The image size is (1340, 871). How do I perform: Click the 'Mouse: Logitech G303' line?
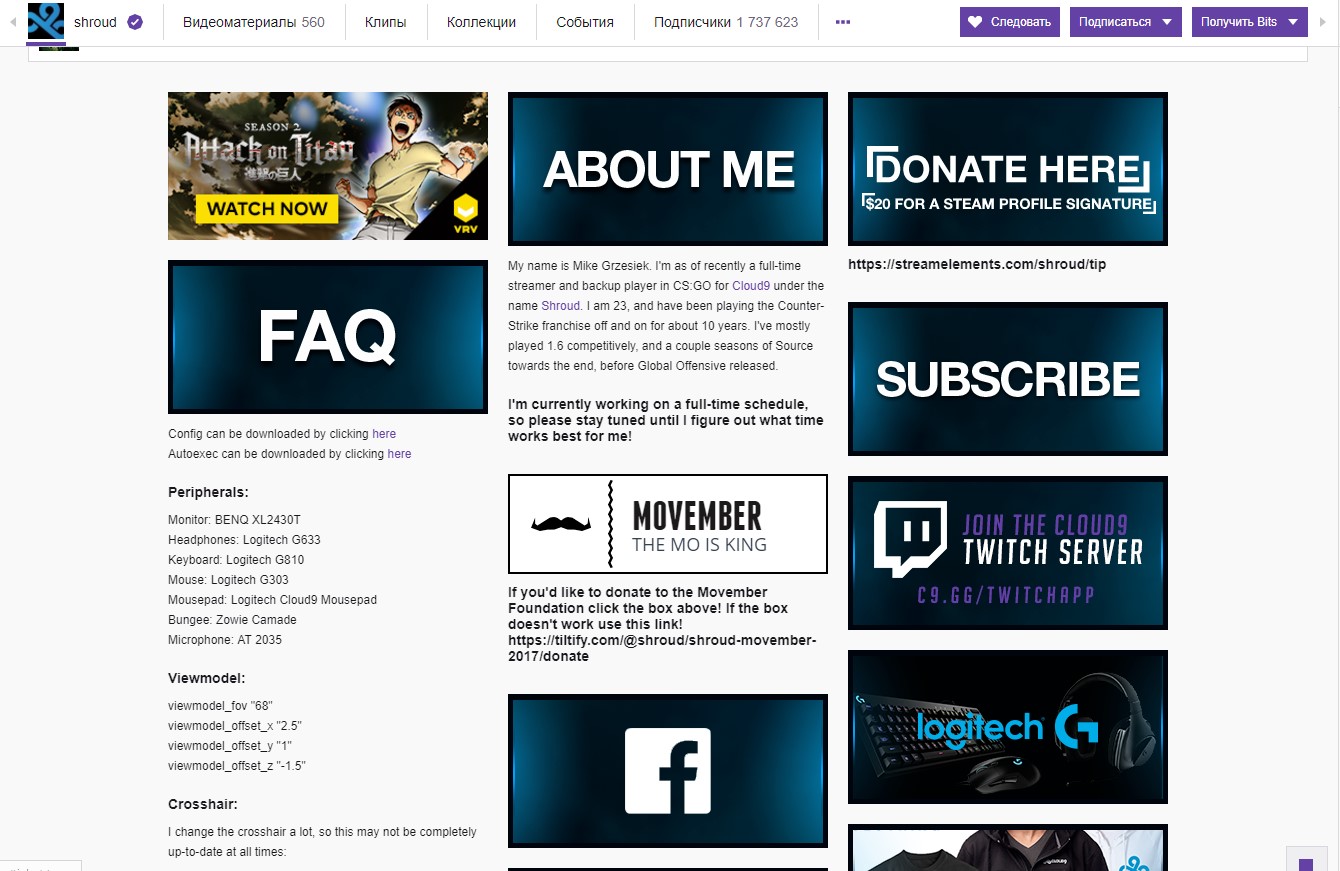[x=230, y=580]
